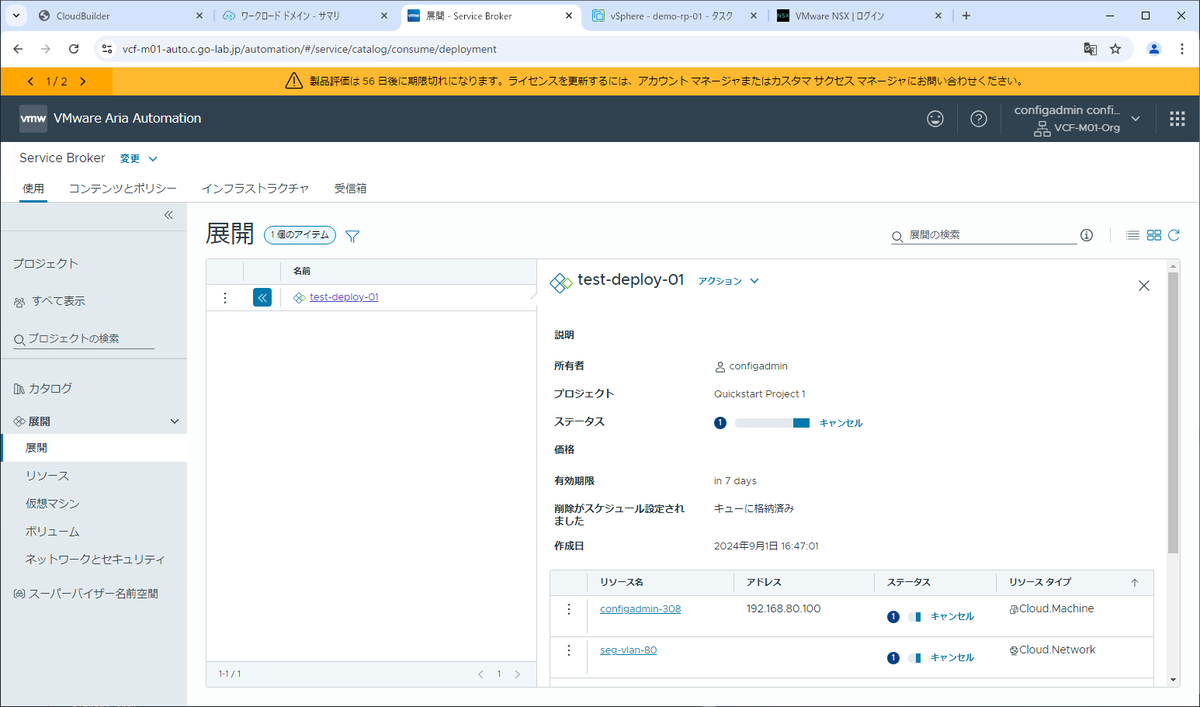Collapse the left sidebar with double chevron

(x=168, y=215)
